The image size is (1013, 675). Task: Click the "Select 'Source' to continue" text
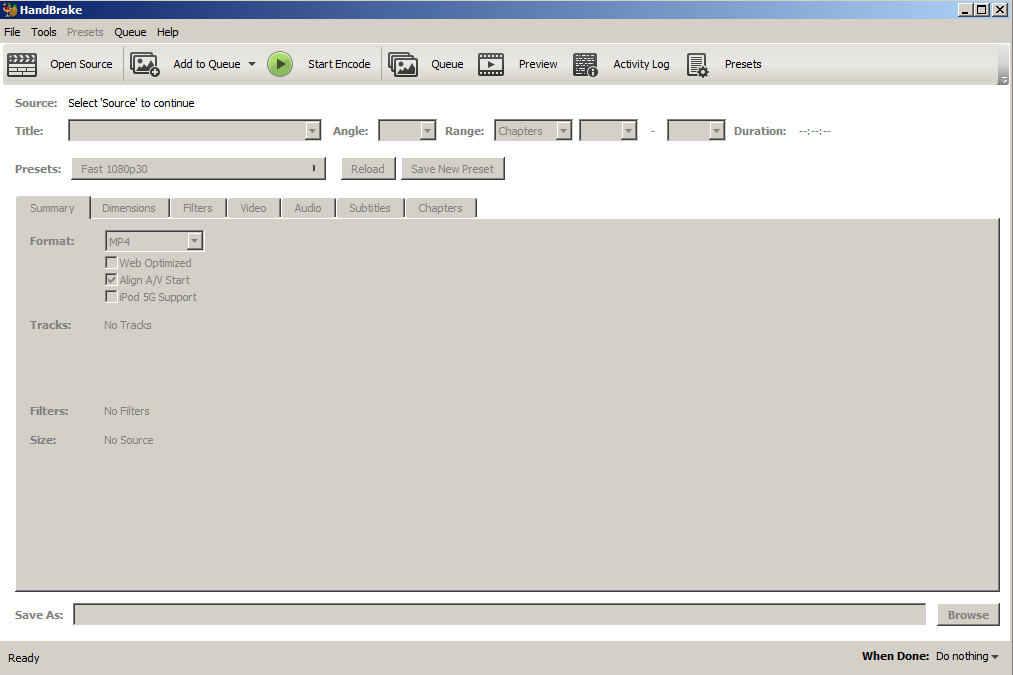[x=131, y=103]
